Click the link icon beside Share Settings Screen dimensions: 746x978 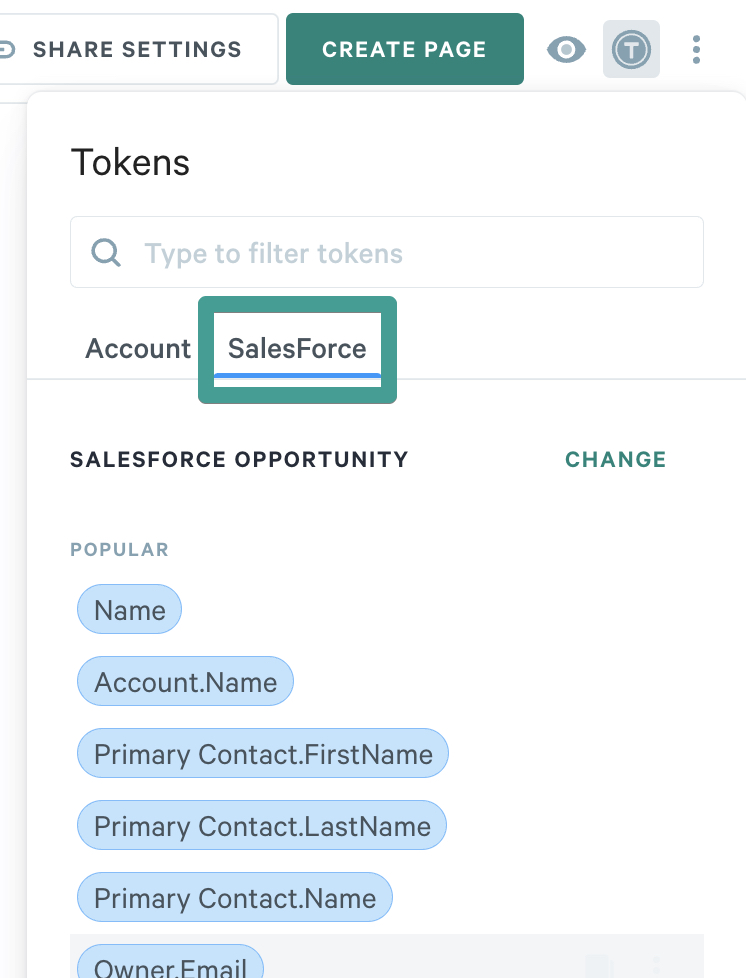point(6,49)
